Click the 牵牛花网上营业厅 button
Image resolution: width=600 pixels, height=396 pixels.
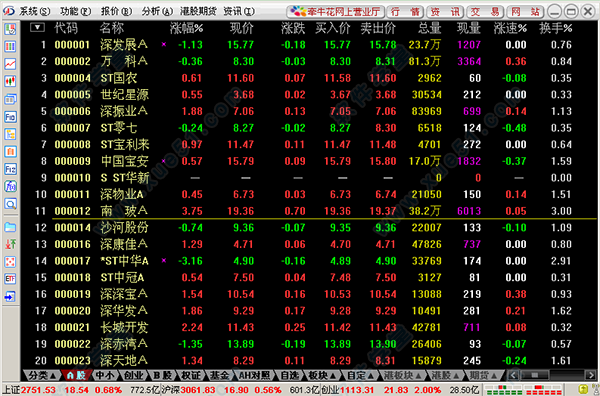[336, 11]
